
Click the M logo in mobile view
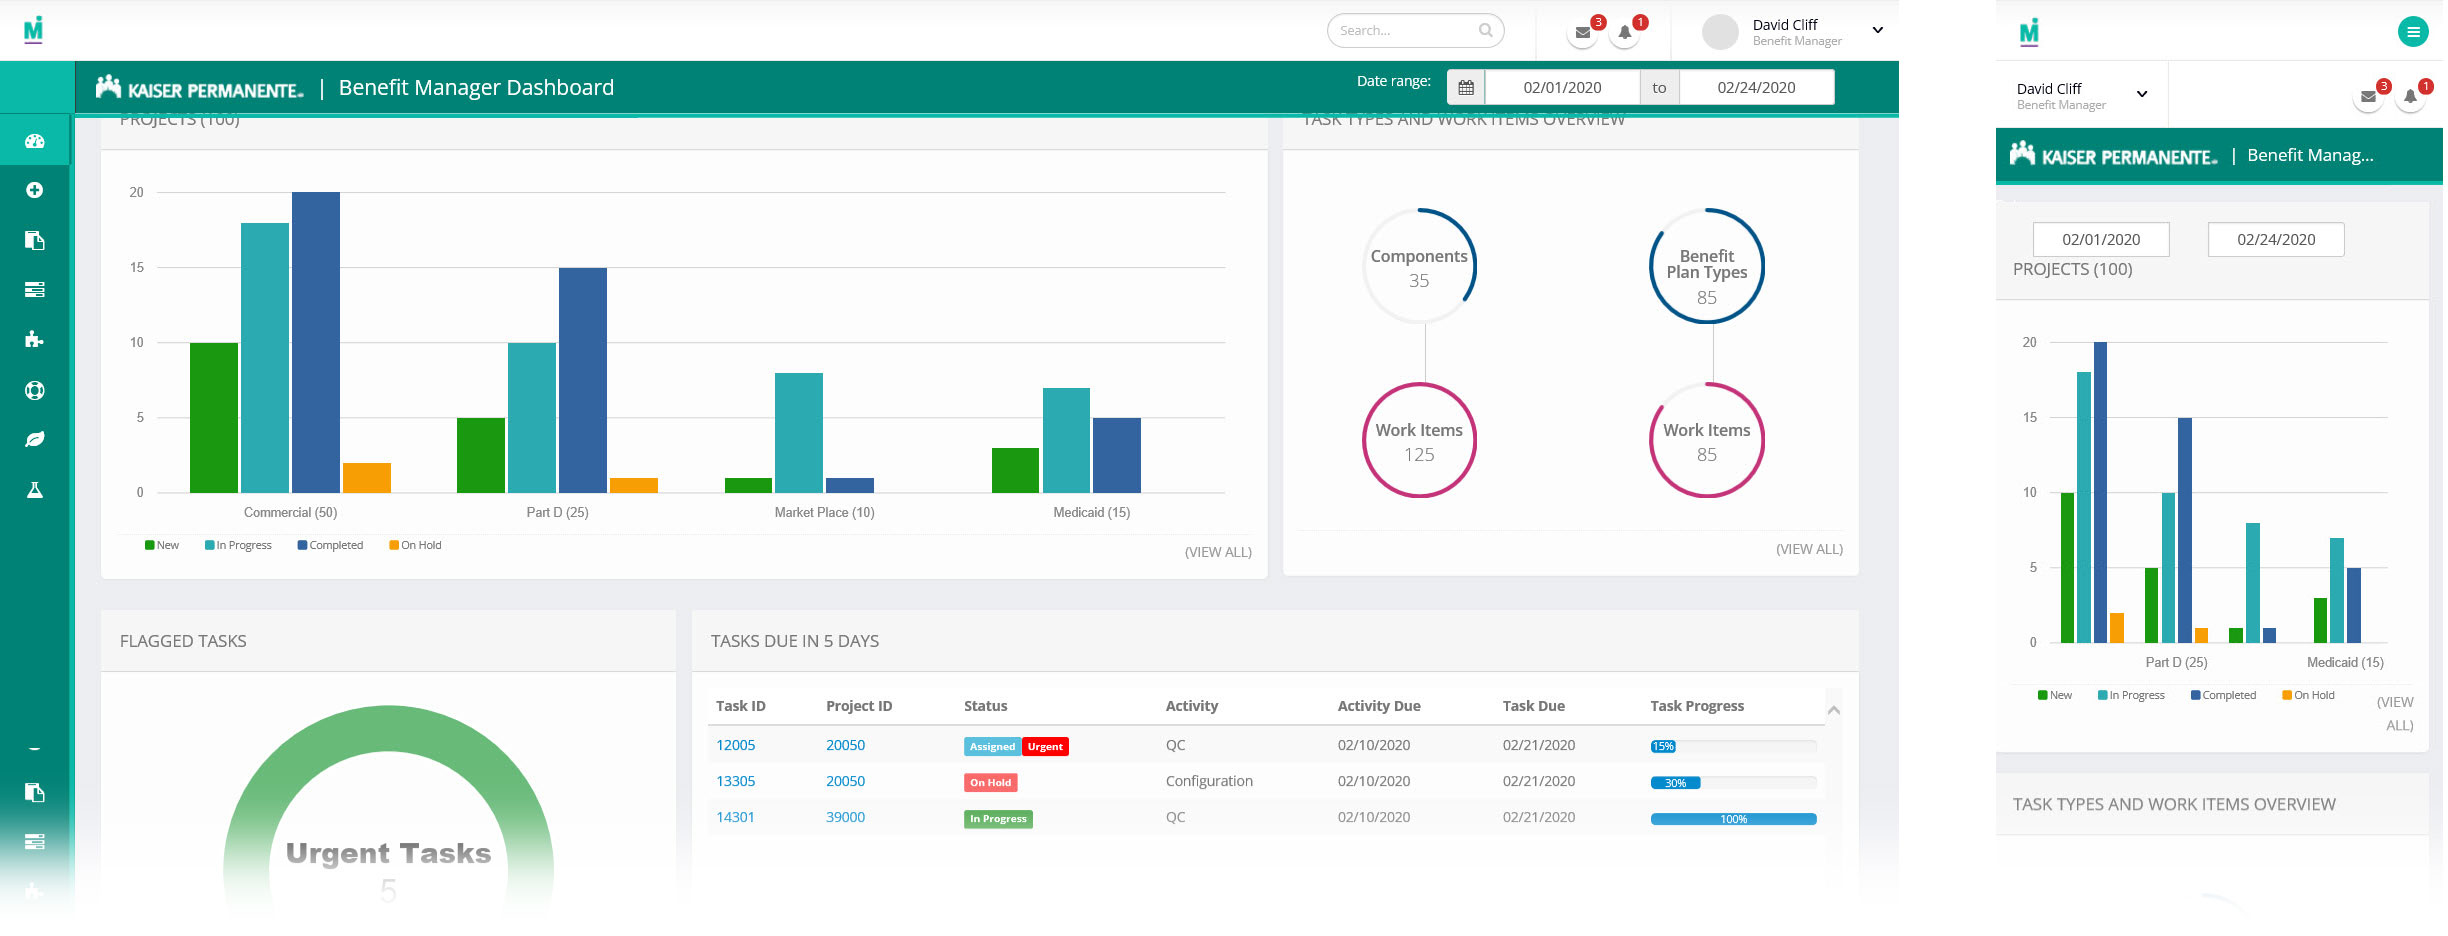[x=2029, y=32]
